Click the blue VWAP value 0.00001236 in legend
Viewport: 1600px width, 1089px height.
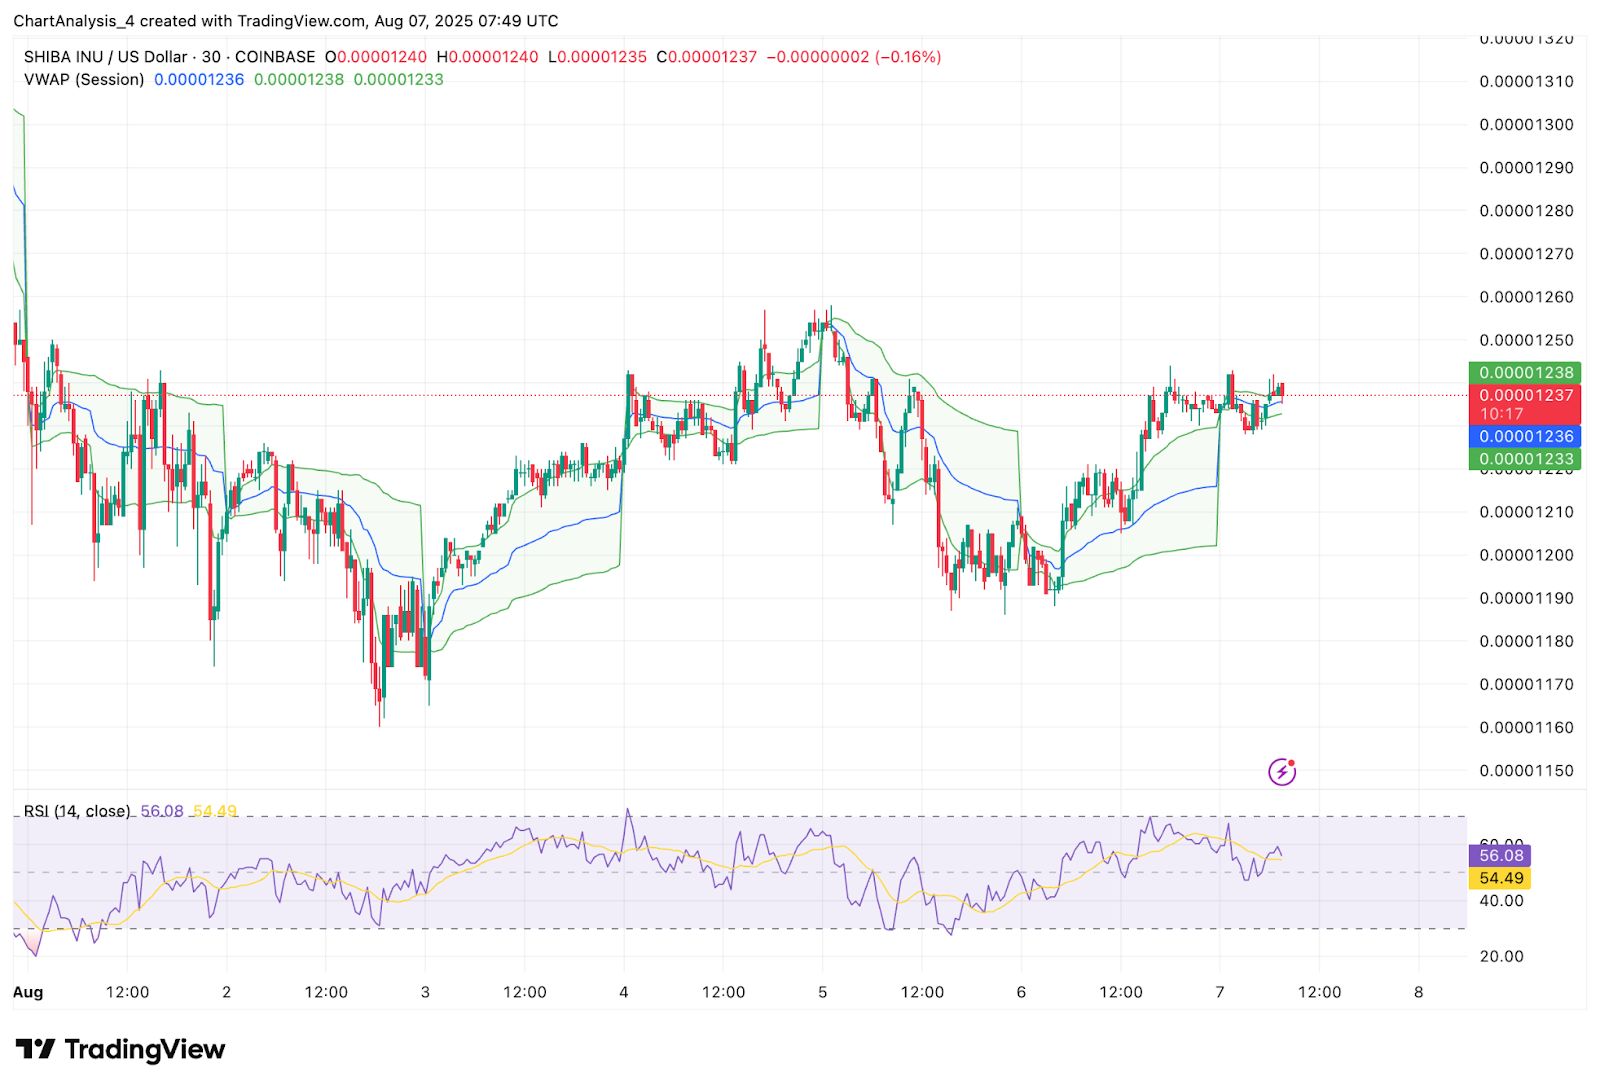[x=199, y=79]
